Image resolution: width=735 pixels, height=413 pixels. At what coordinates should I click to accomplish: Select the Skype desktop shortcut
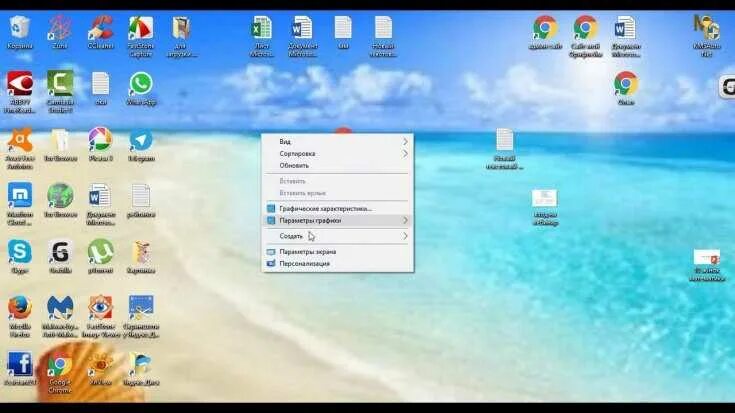20,252
